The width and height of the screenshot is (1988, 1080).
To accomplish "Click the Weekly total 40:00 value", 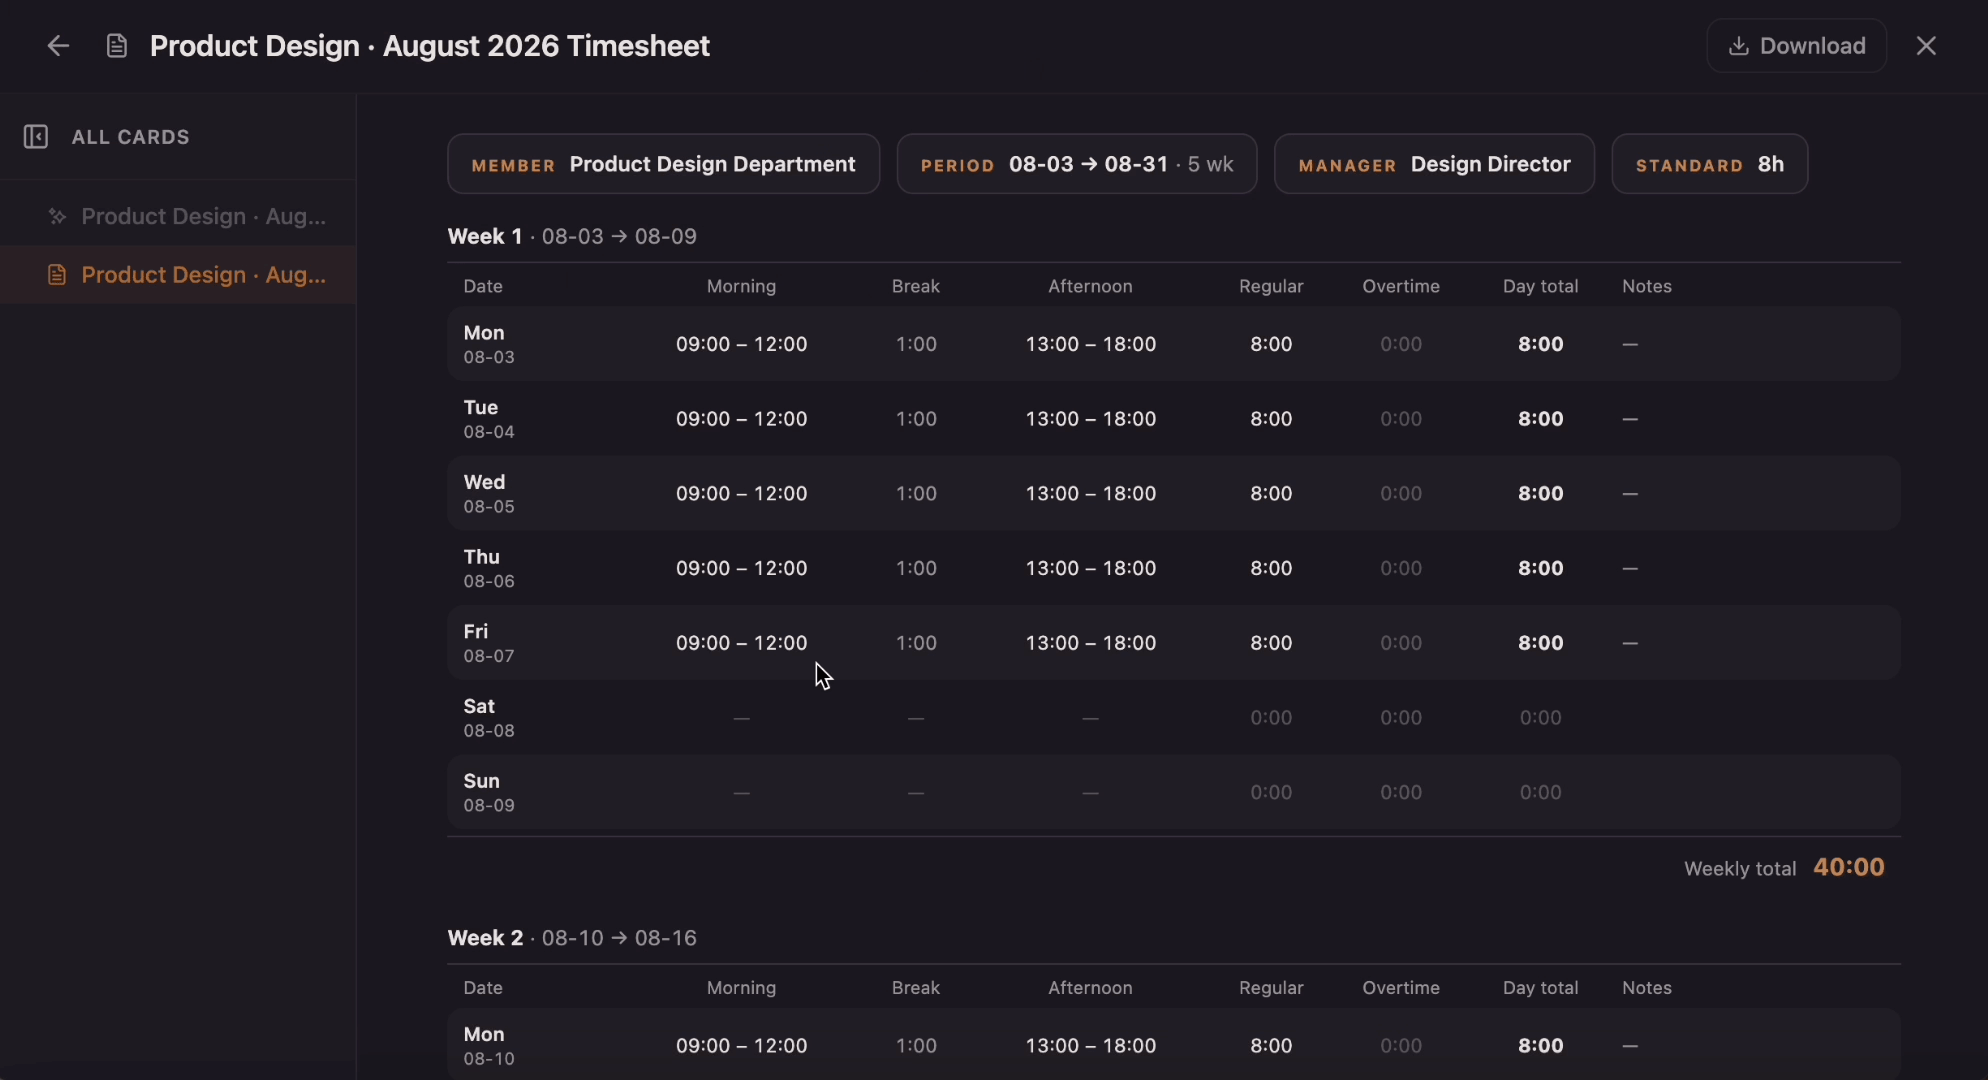I will tap(1849, 867).
